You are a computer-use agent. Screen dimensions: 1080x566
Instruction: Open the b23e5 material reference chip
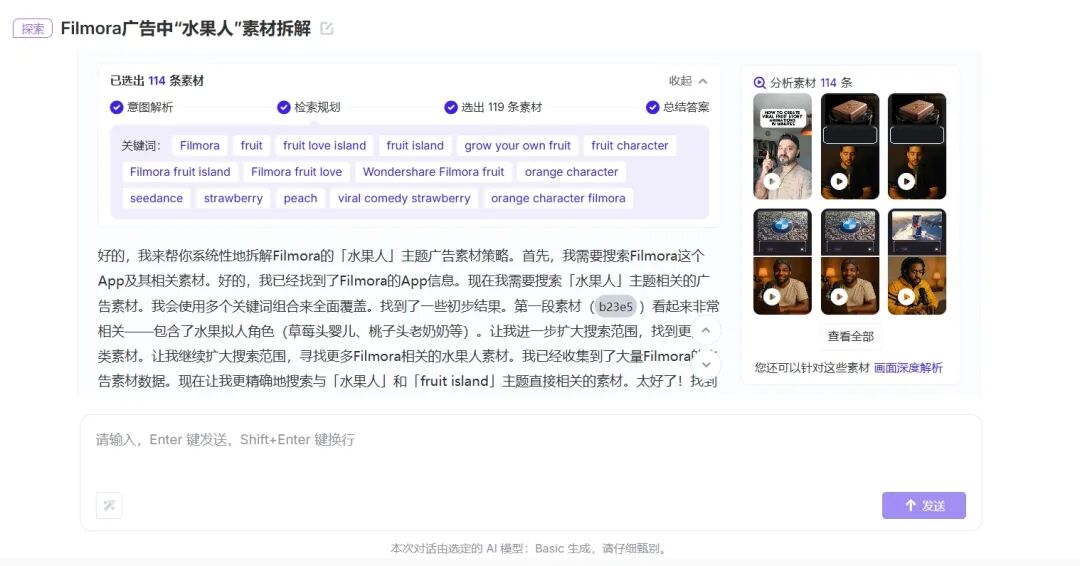coord(615,306)
